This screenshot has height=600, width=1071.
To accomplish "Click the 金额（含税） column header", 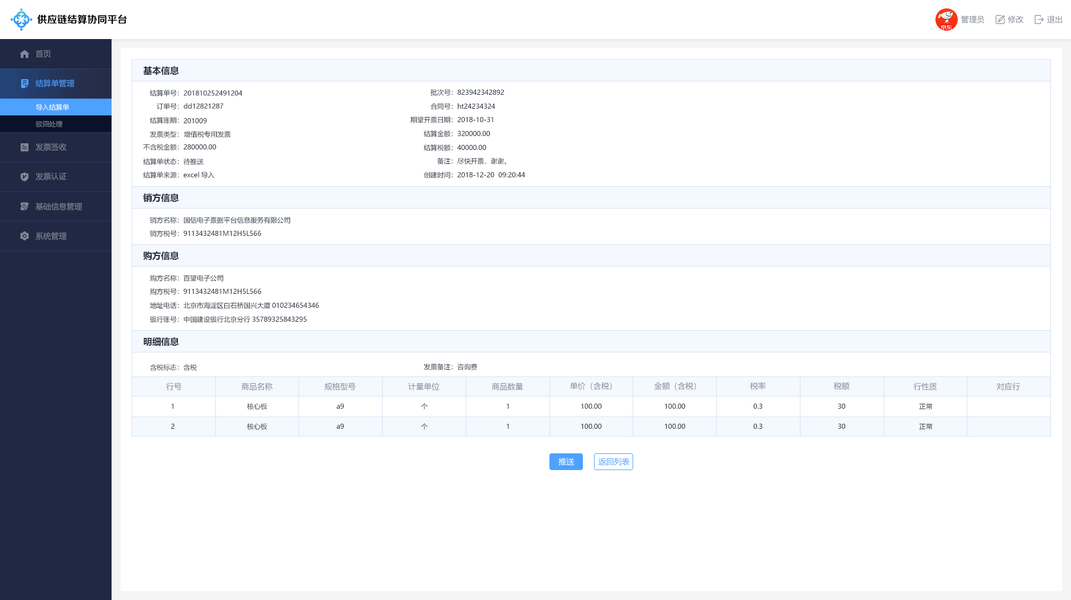I will (x=675, y=387).
